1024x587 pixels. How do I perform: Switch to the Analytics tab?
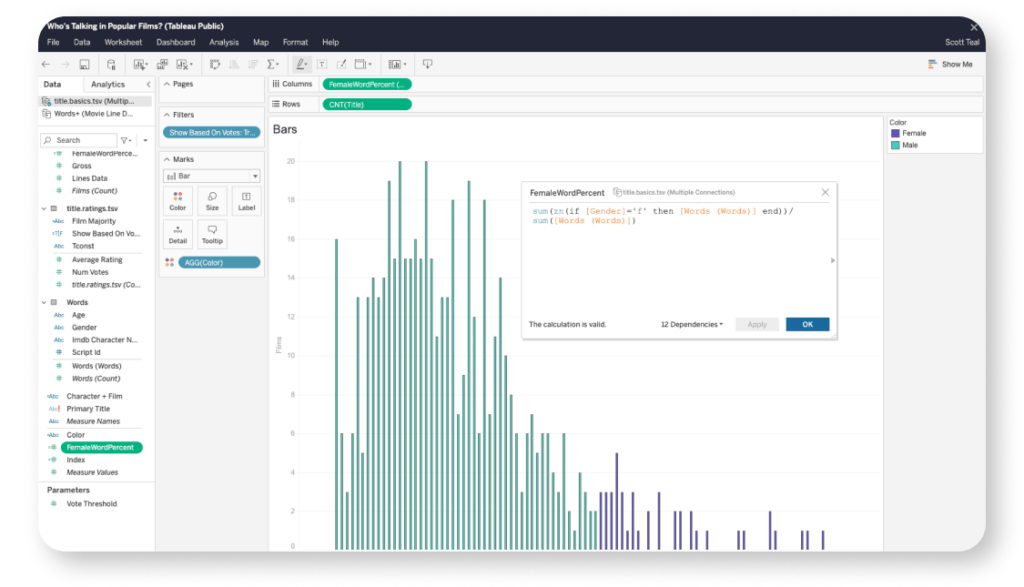108,84
